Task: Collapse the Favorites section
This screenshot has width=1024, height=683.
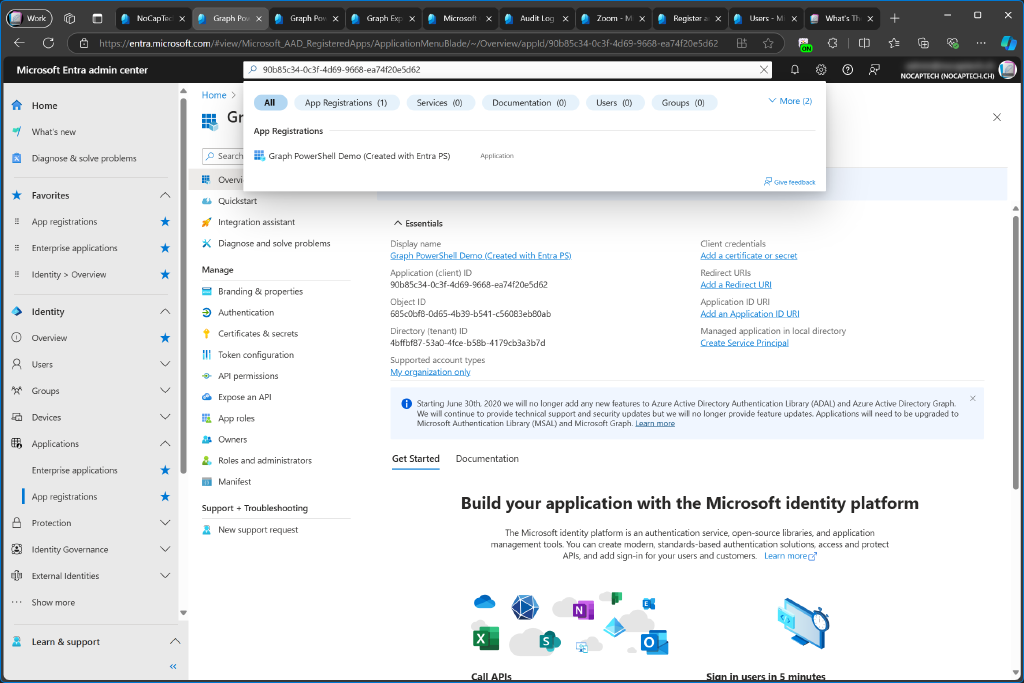Action: coord(165,195)
